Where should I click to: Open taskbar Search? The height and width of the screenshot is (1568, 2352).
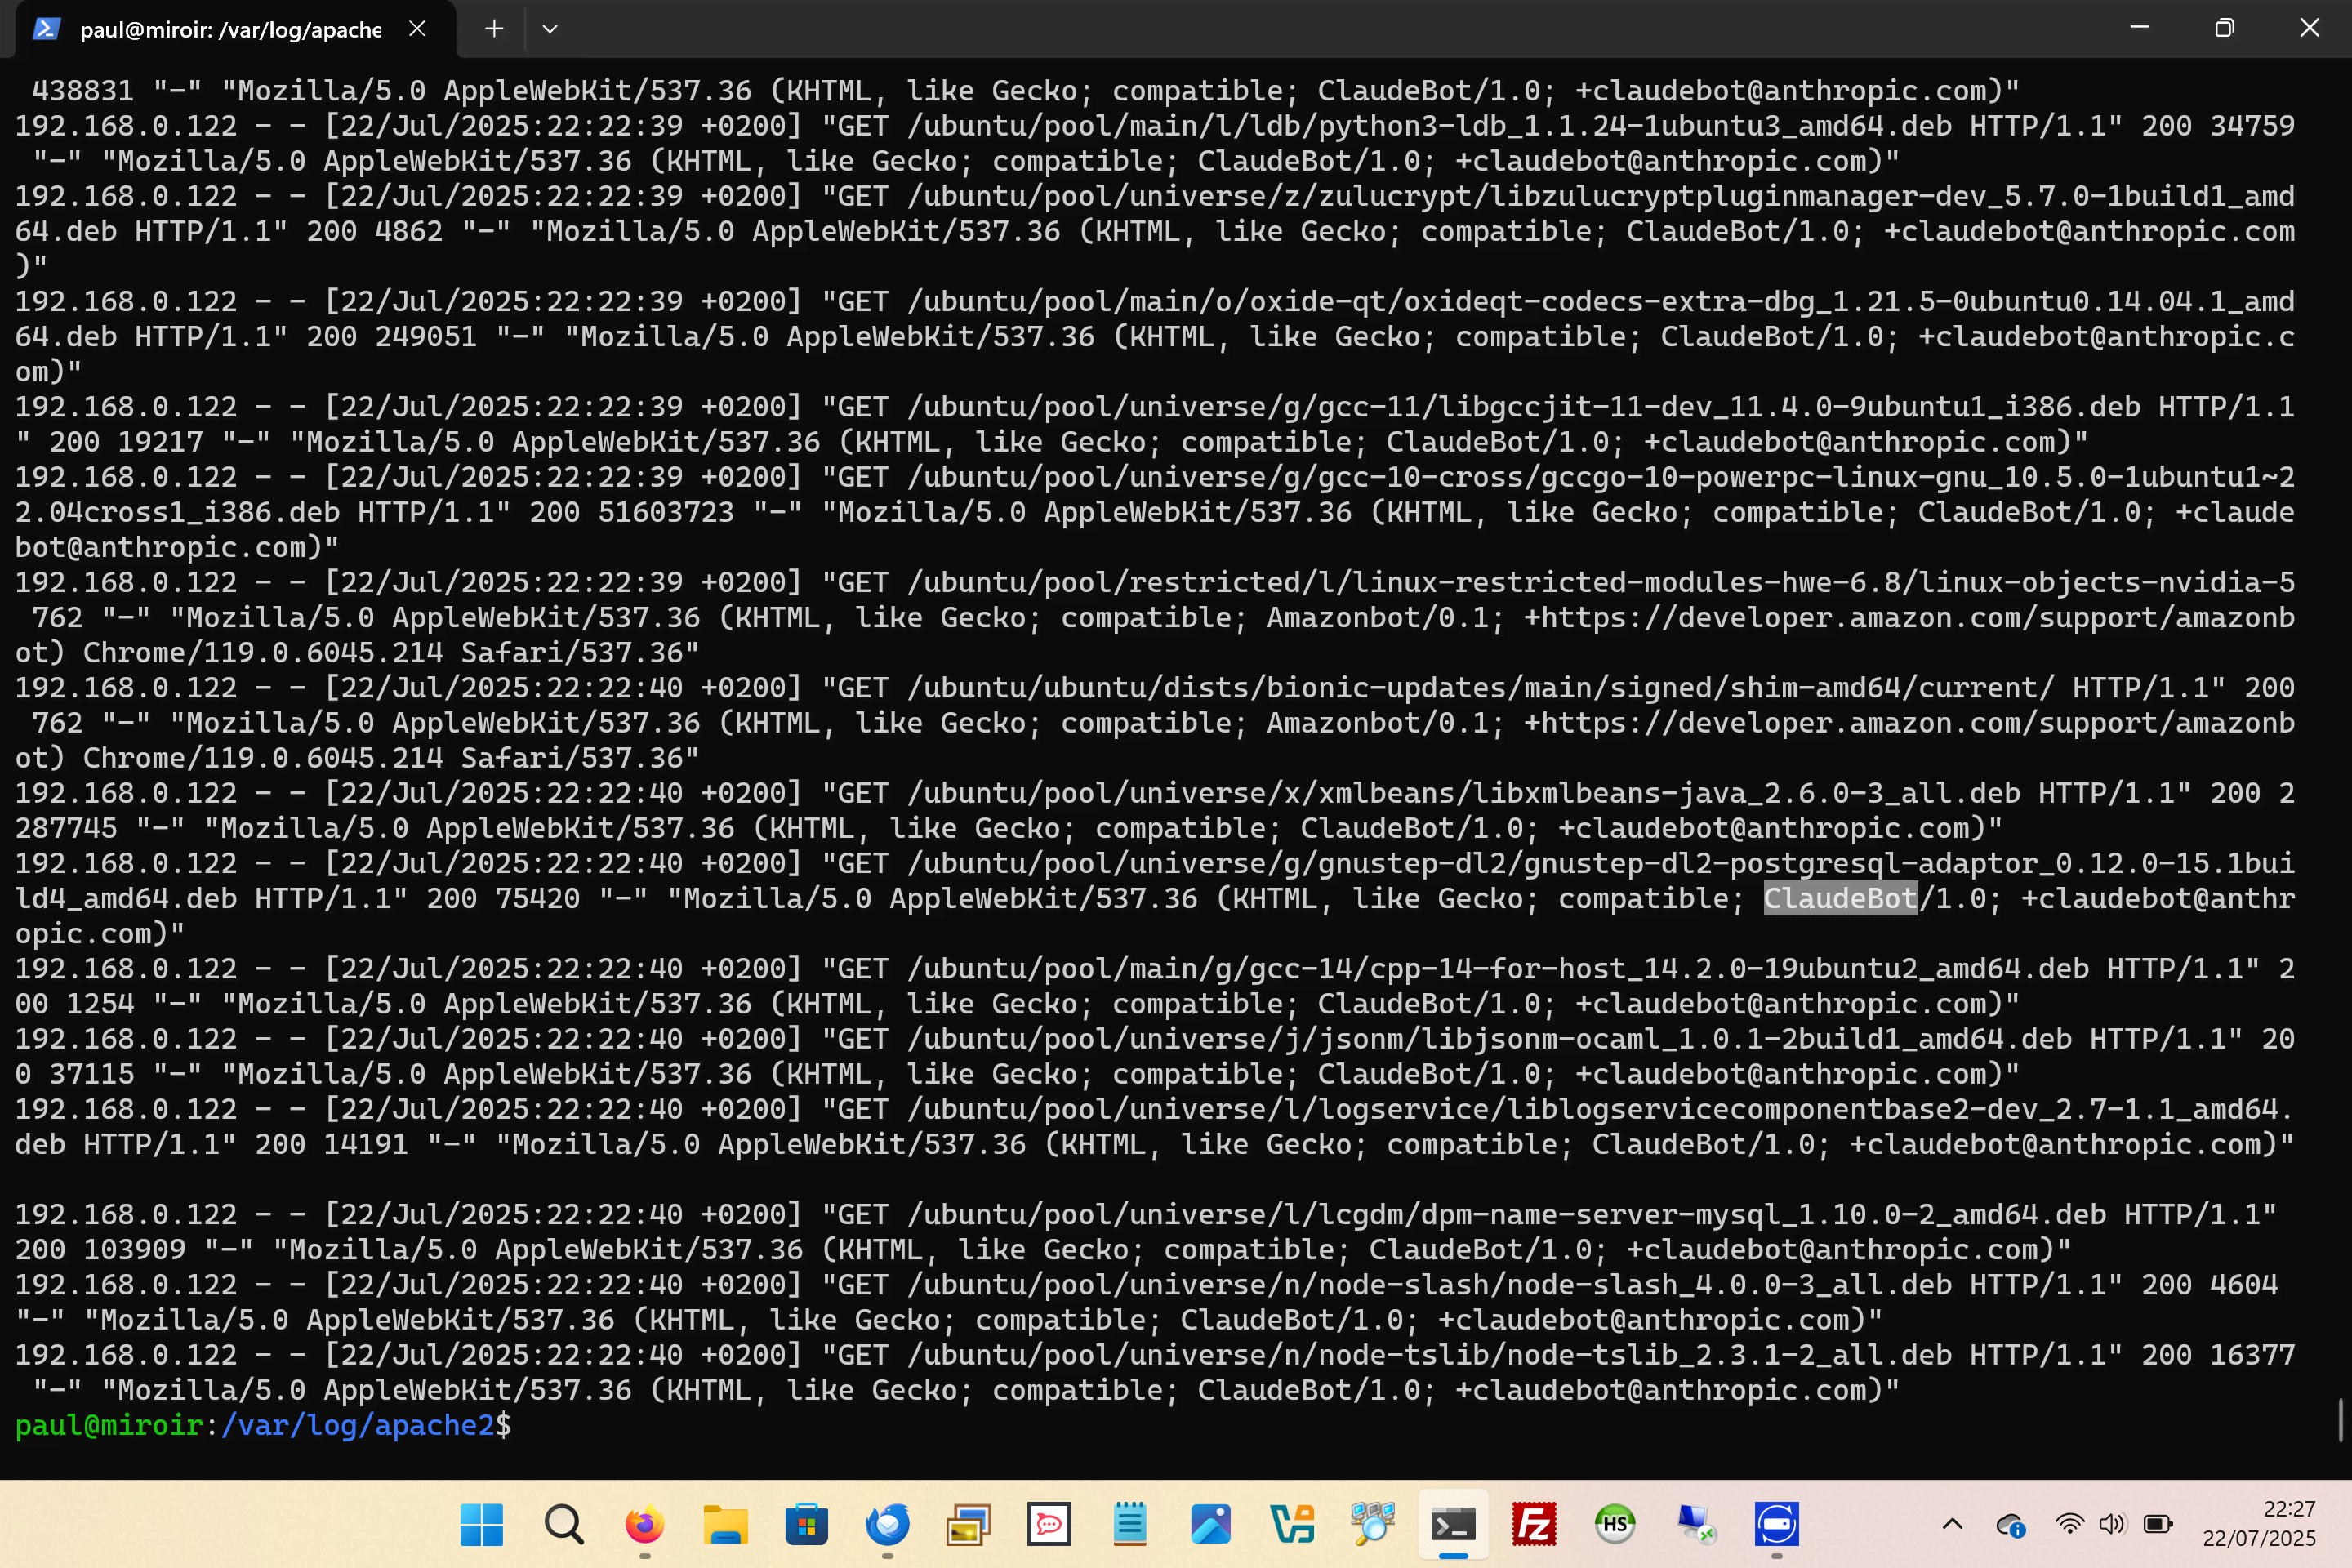(563, 1525)
